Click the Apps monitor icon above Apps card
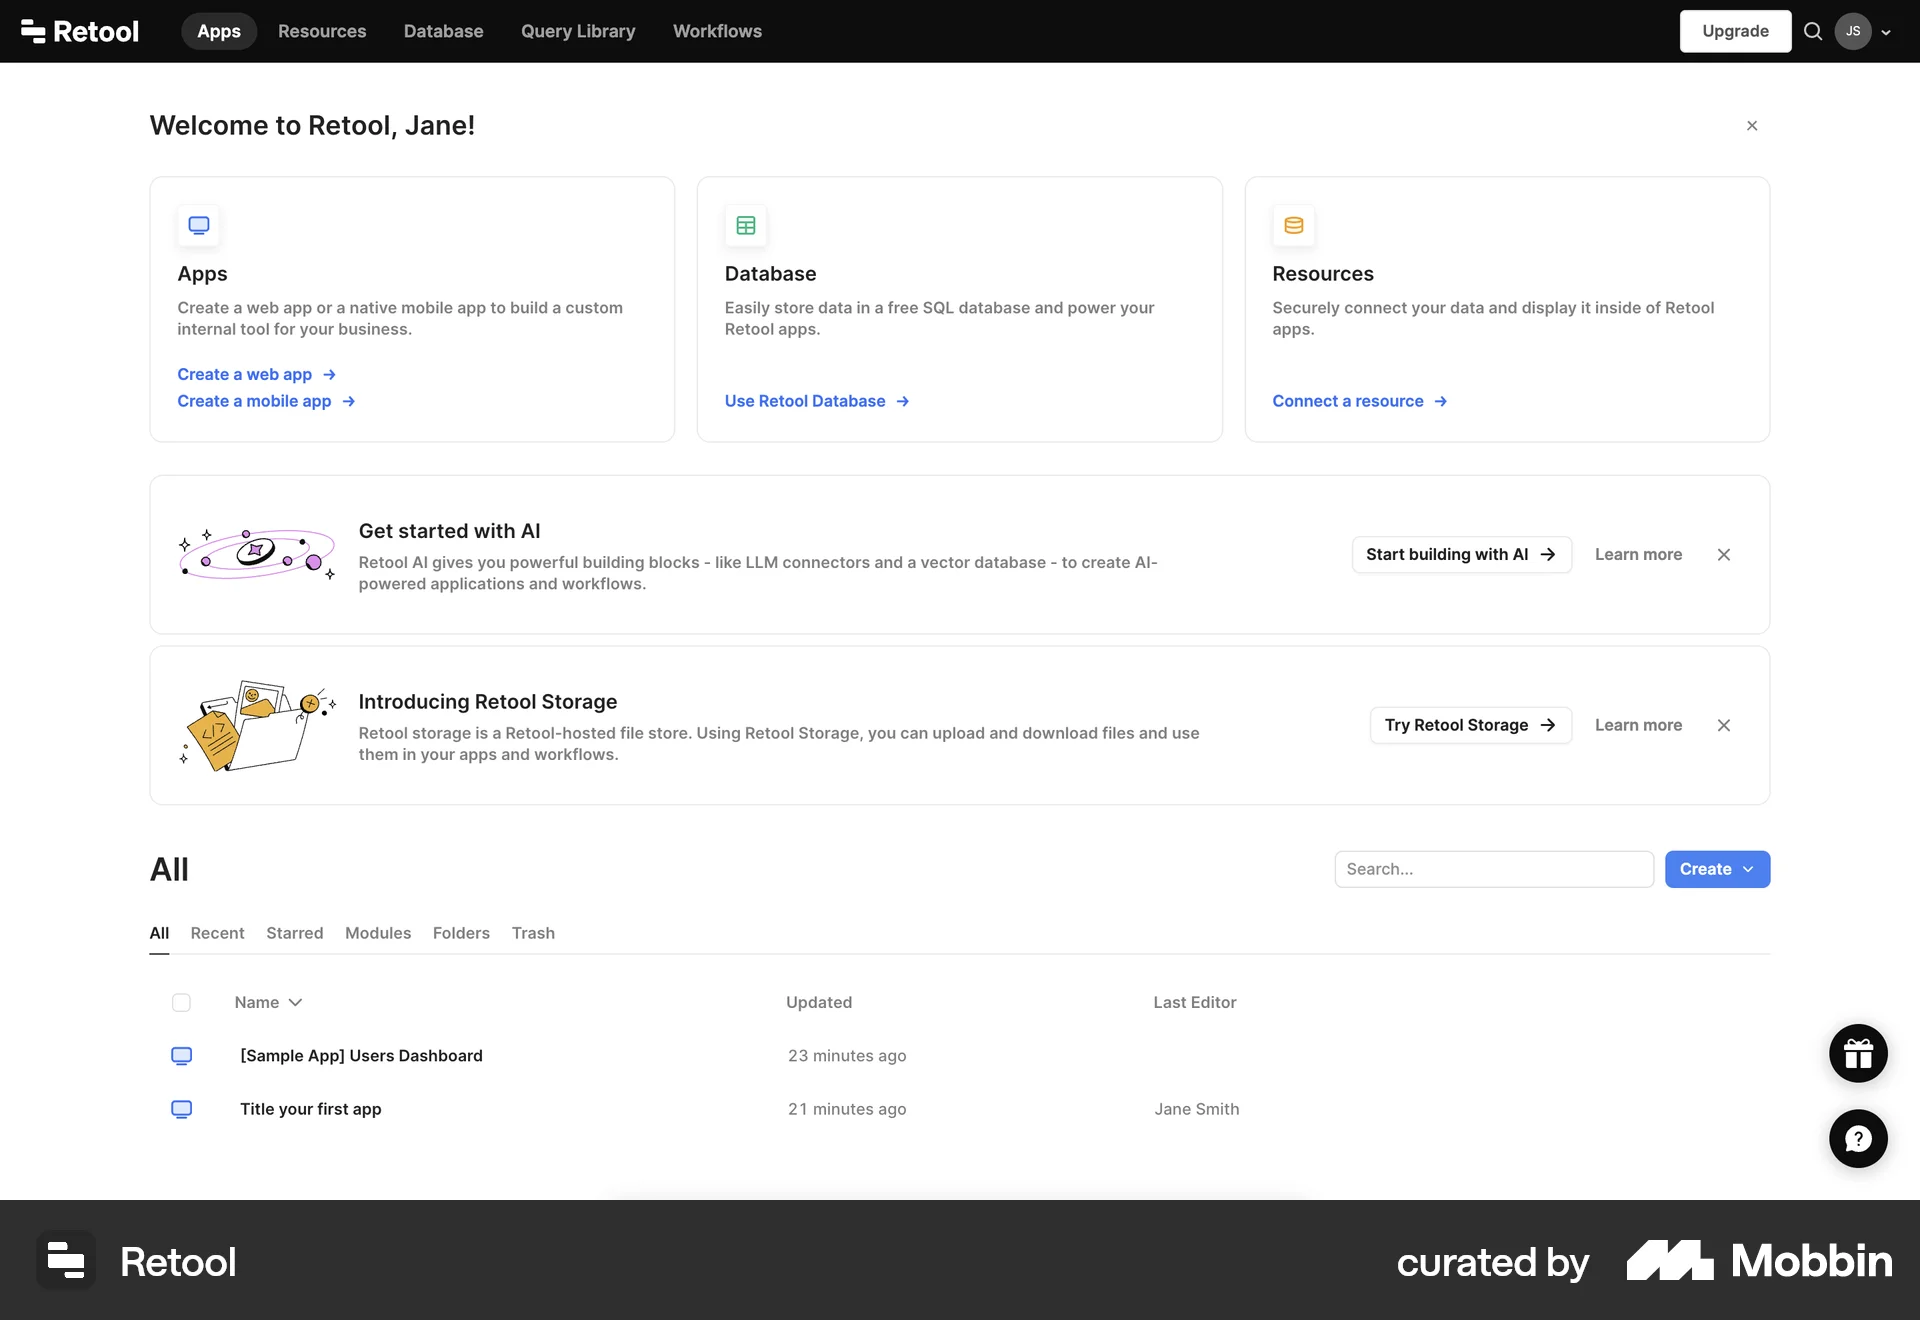The height and width of the screenshot is (1320, 1920). (x=199, y=225)
